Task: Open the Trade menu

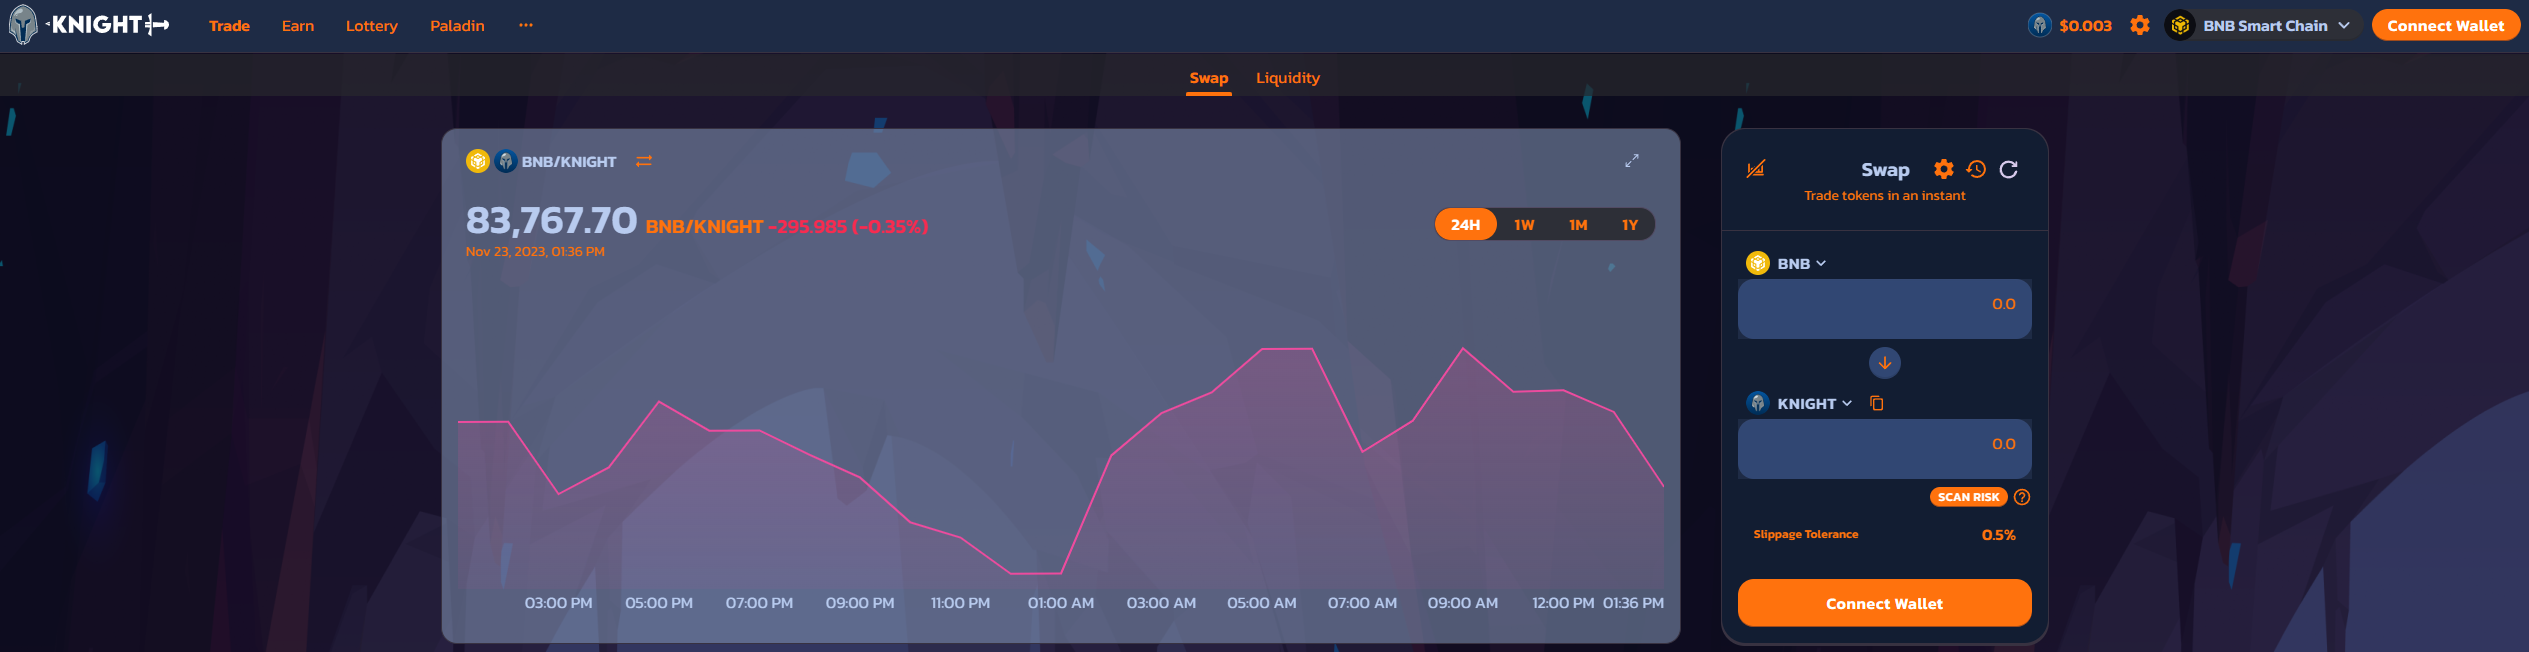Action: pyautogui.click(x=229, y=26)
